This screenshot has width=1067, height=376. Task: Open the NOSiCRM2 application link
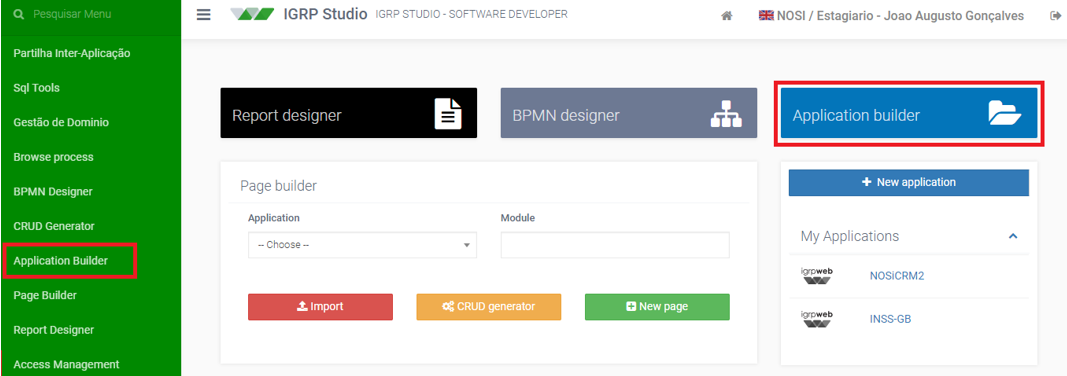tap(897, 276)
